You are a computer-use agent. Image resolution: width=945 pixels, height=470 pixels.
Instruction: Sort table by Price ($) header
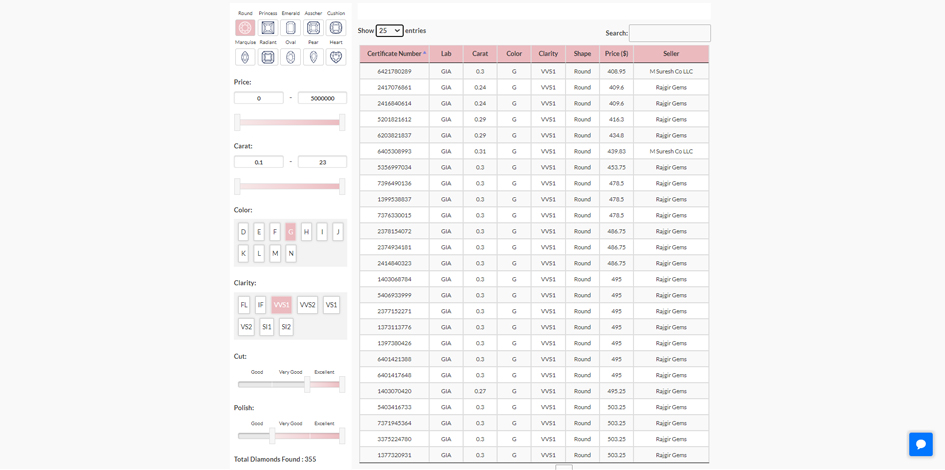pos(617,54)
